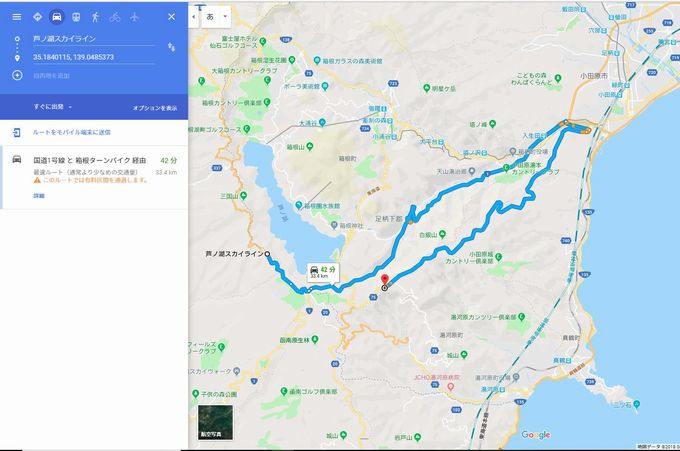
Task: Open the input method あ dropdown arrow
Action: [225, 16]
